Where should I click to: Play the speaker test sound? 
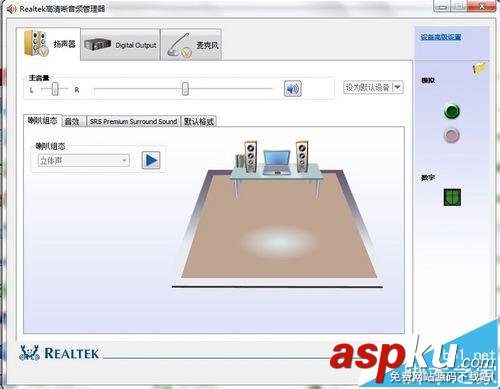(x=151, y=160)
